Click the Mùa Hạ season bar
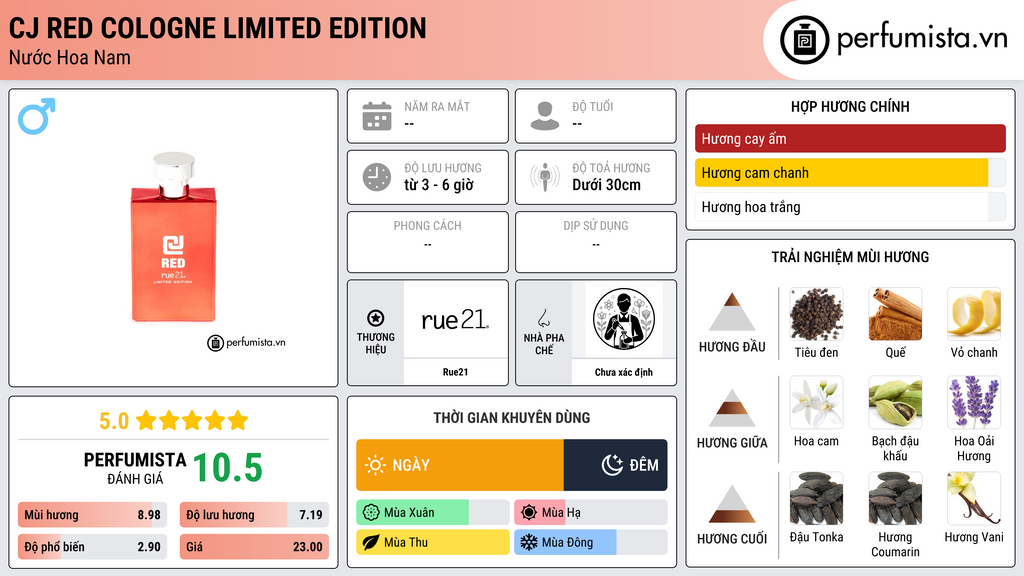Viewport: 1024px width, 576px height. (x=590, y=513)
